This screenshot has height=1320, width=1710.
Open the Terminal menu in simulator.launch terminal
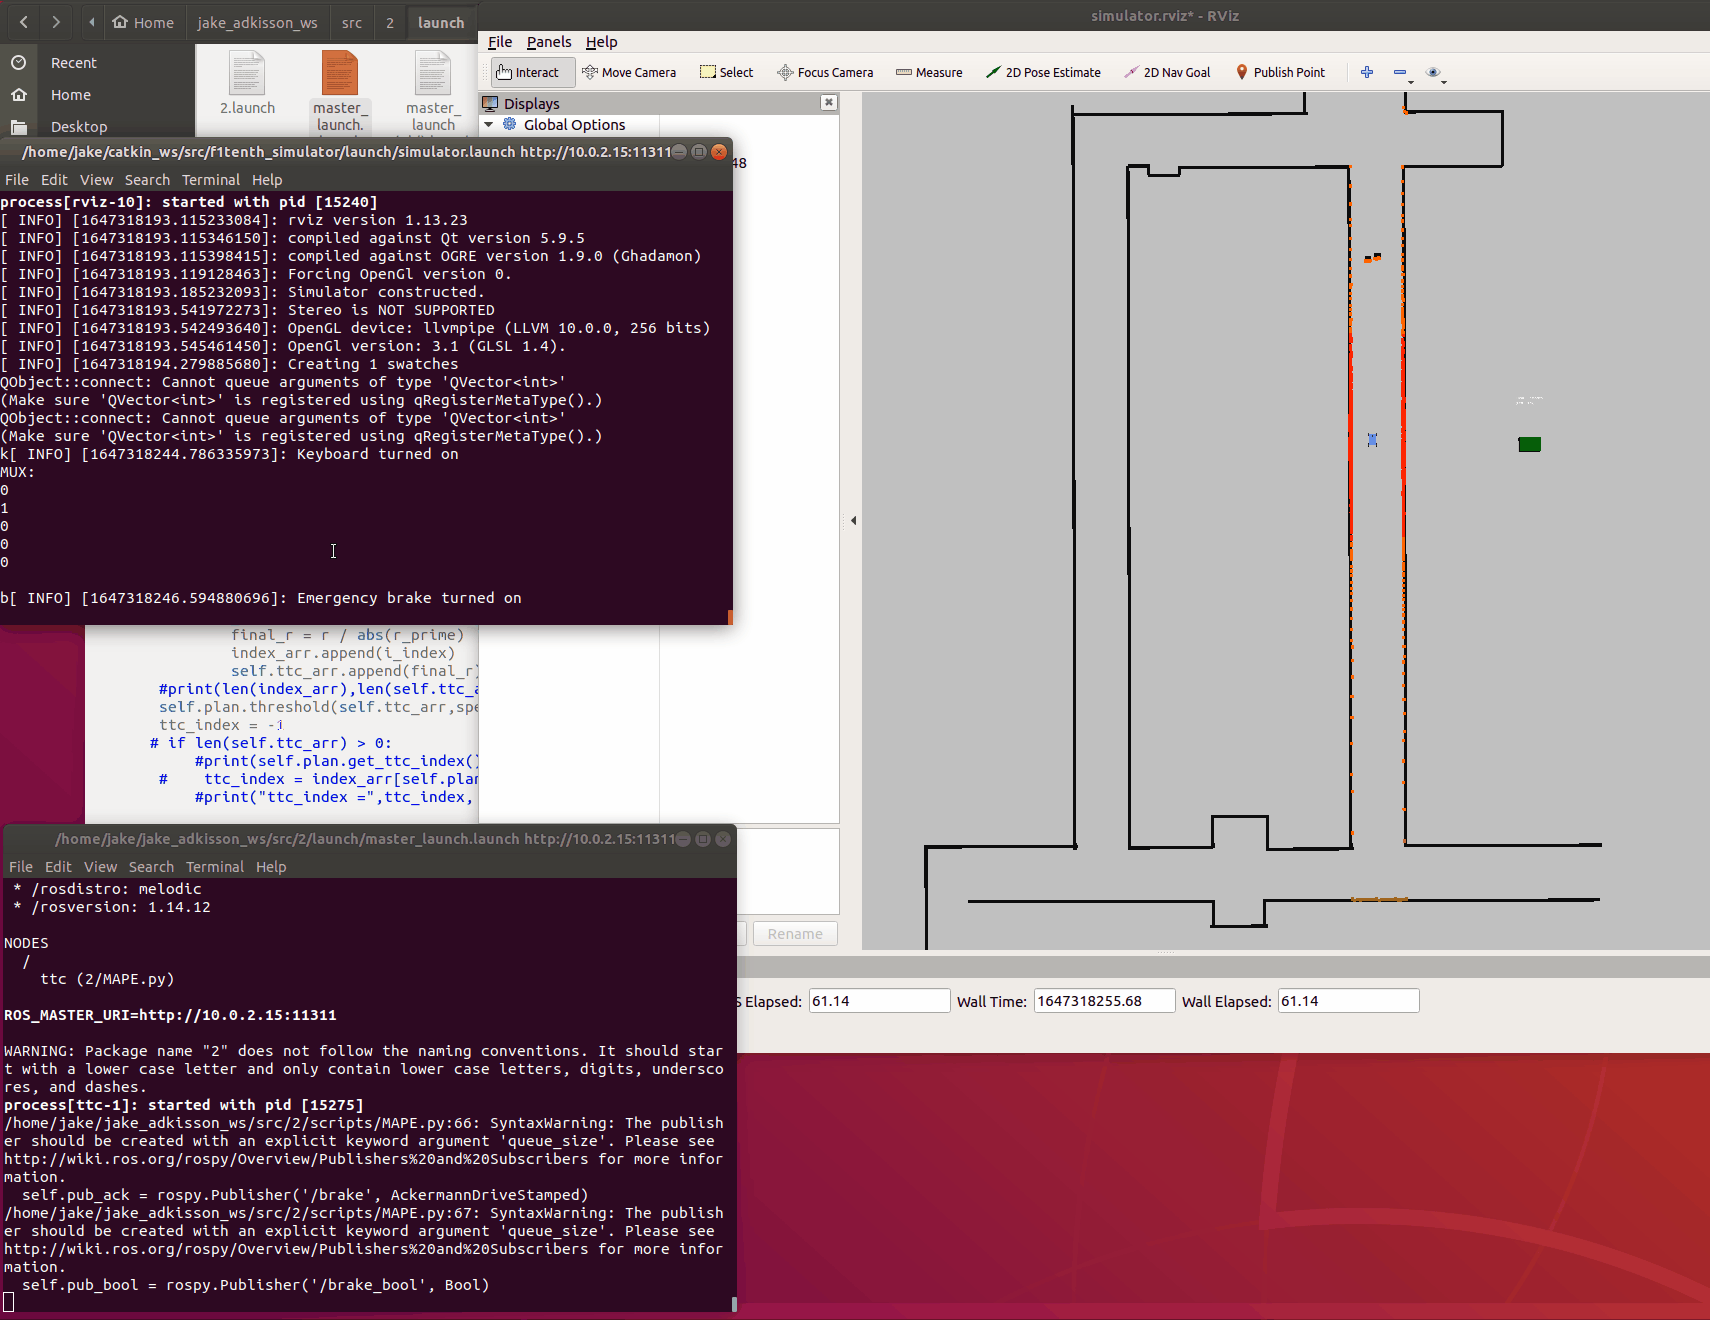point(210,180)
